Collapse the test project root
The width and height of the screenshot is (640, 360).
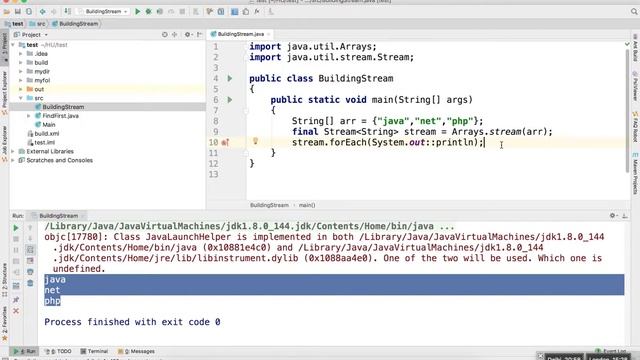13,45
